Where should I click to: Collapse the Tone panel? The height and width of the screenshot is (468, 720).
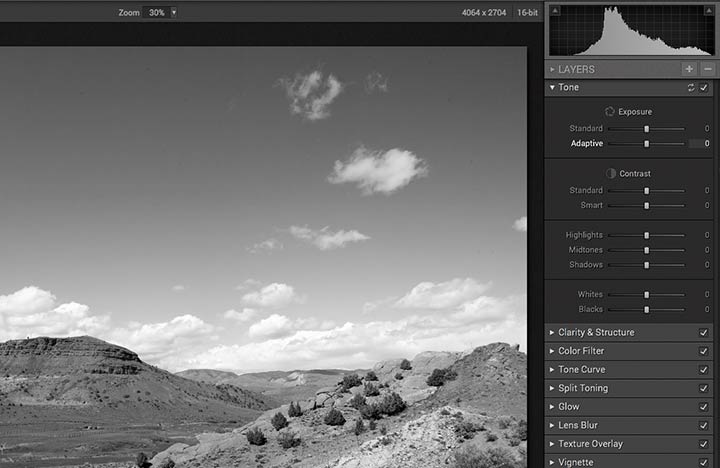552,87
